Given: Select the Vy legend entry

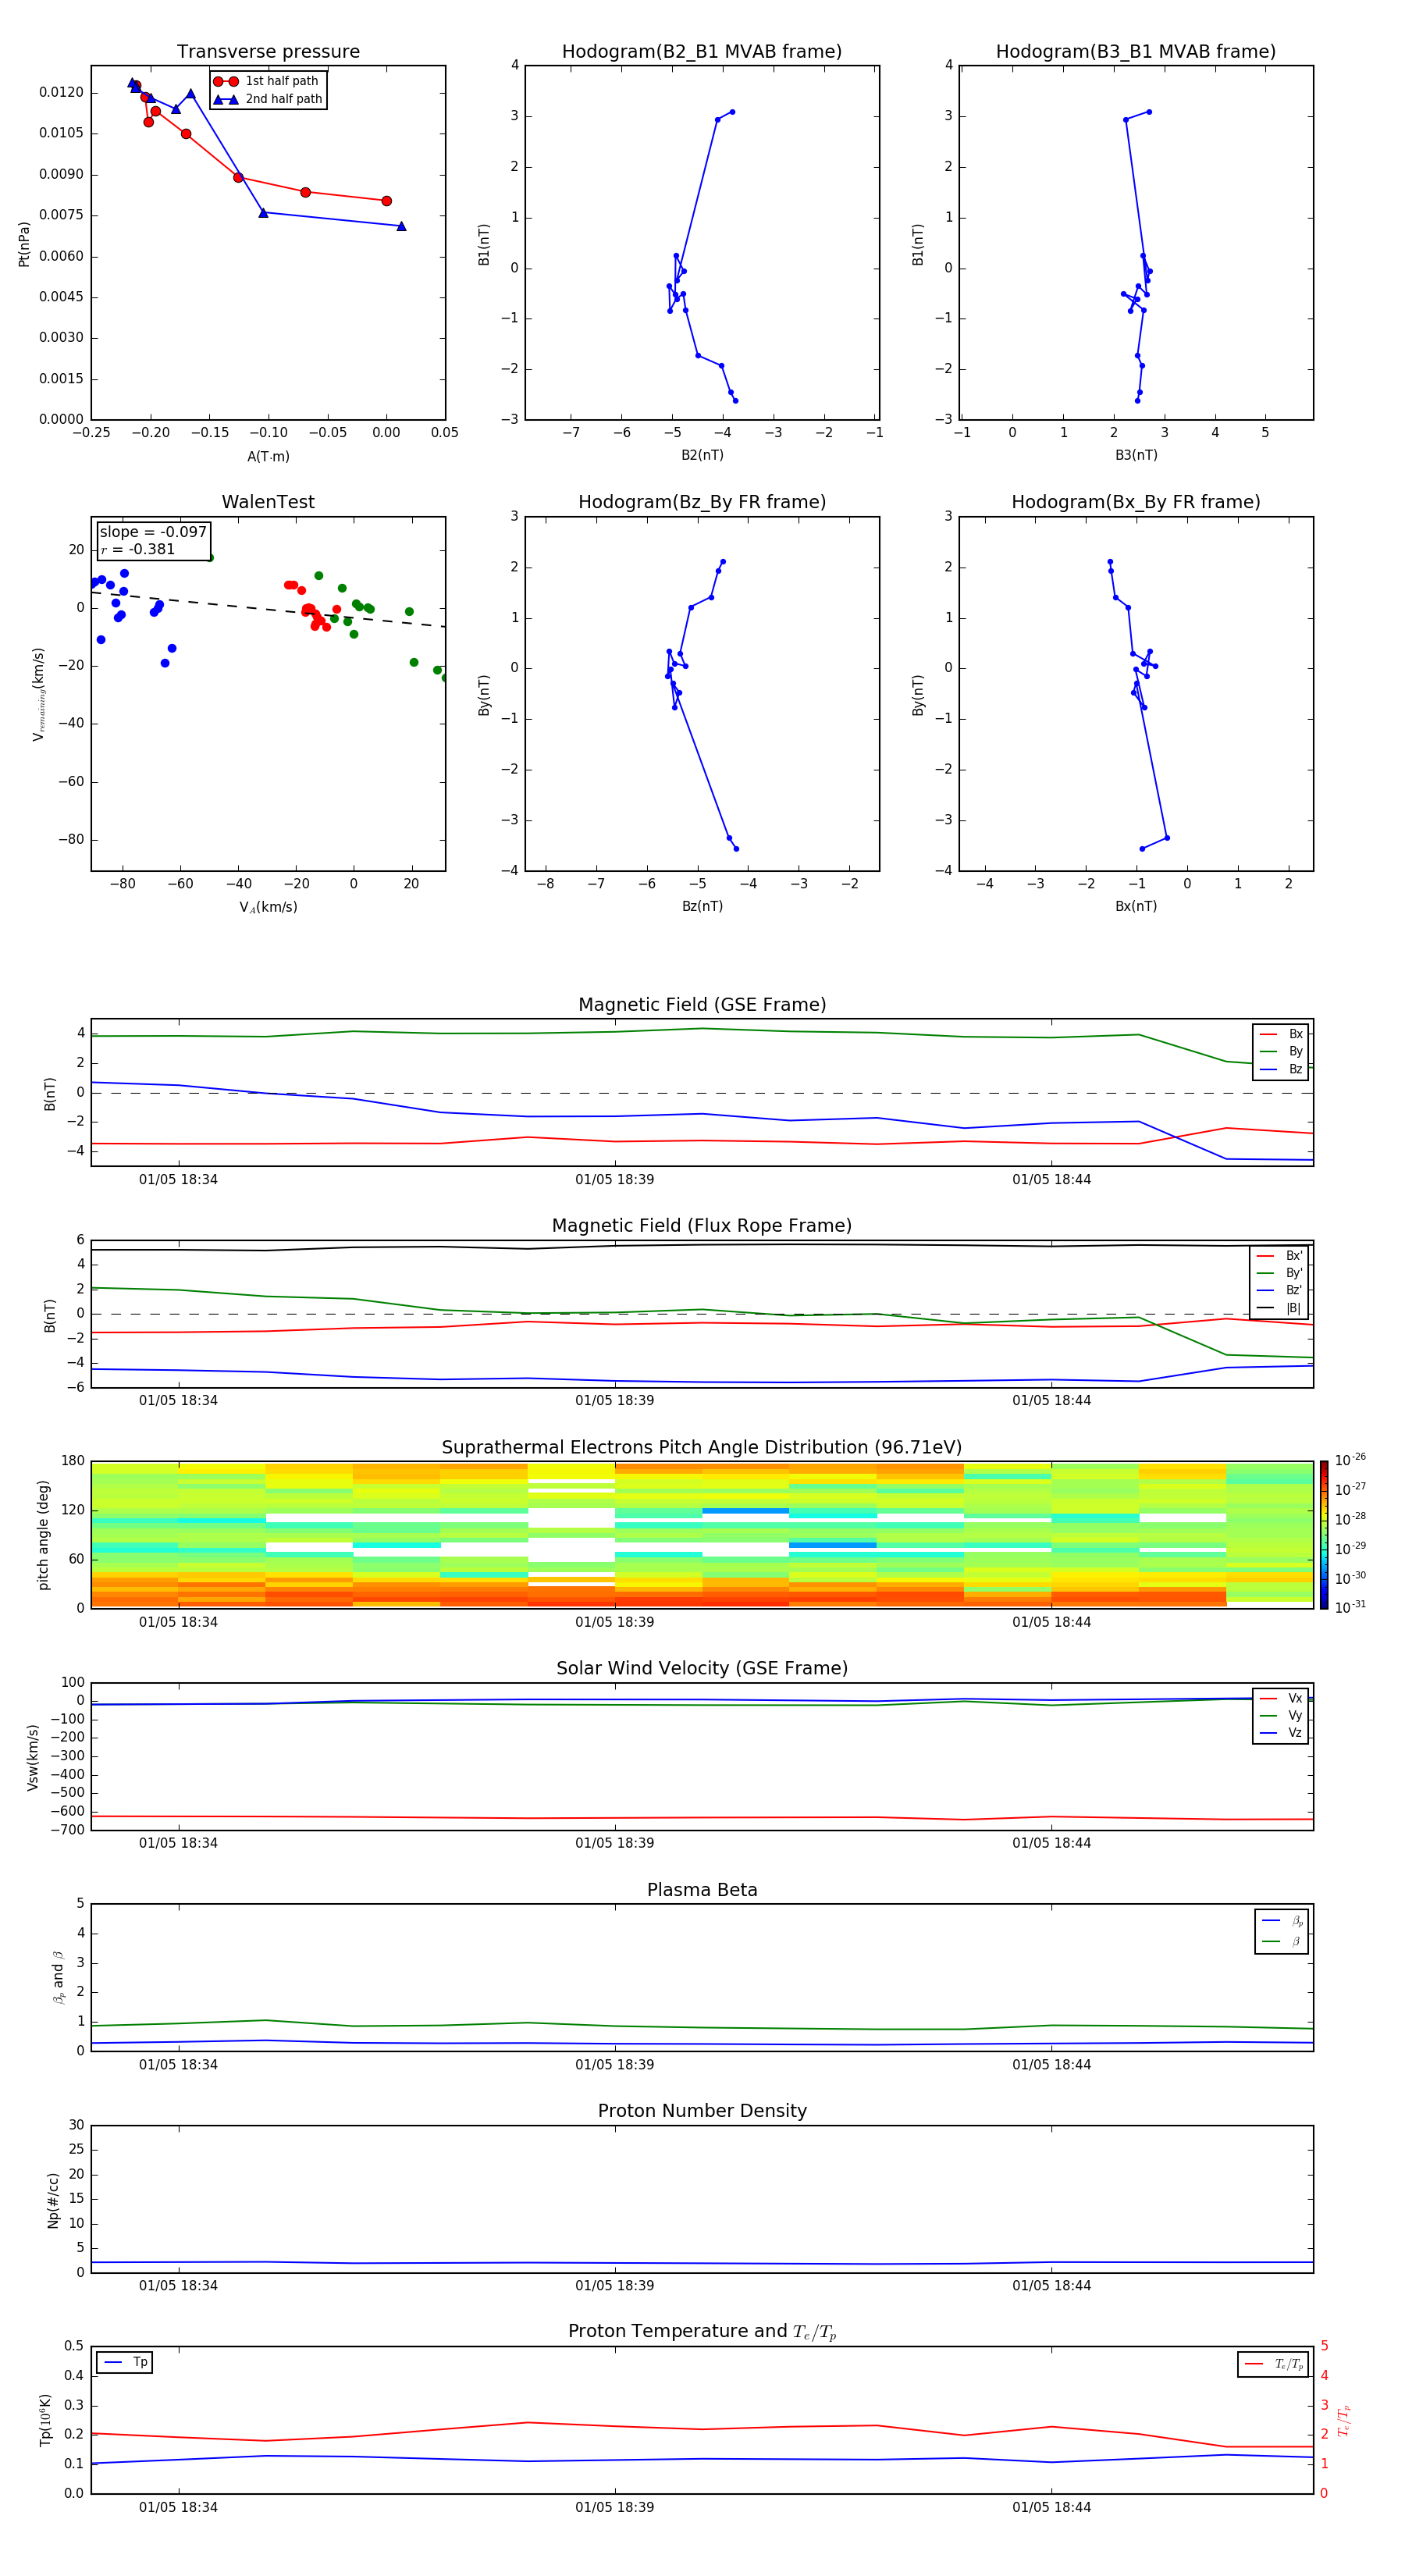Looking at the screenshot, I should [1281, 1715].
